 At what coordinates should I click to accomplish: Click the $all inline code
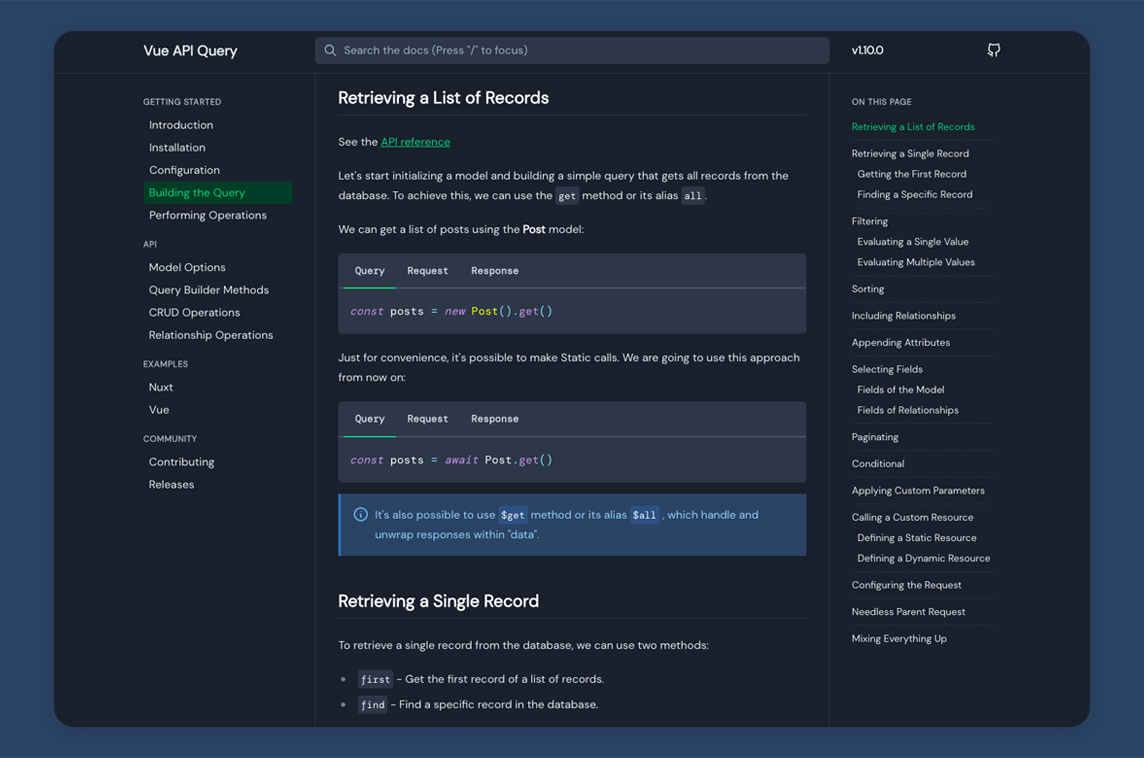click(x=644, y=515)
